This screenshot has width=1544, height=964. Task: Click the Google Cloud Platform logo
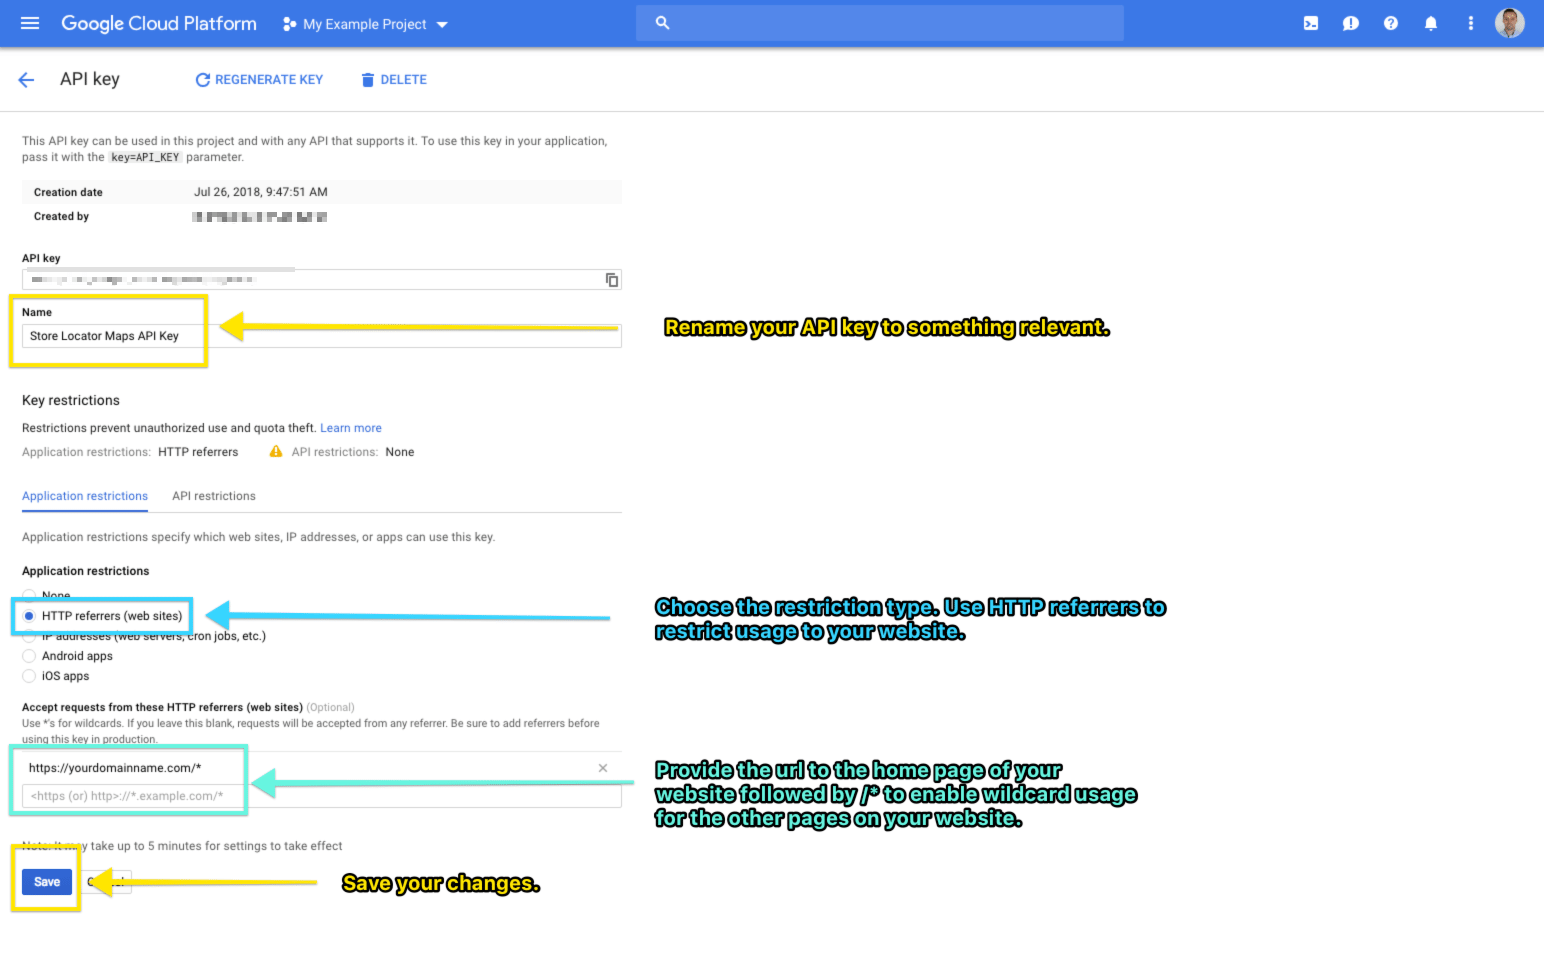158,23
